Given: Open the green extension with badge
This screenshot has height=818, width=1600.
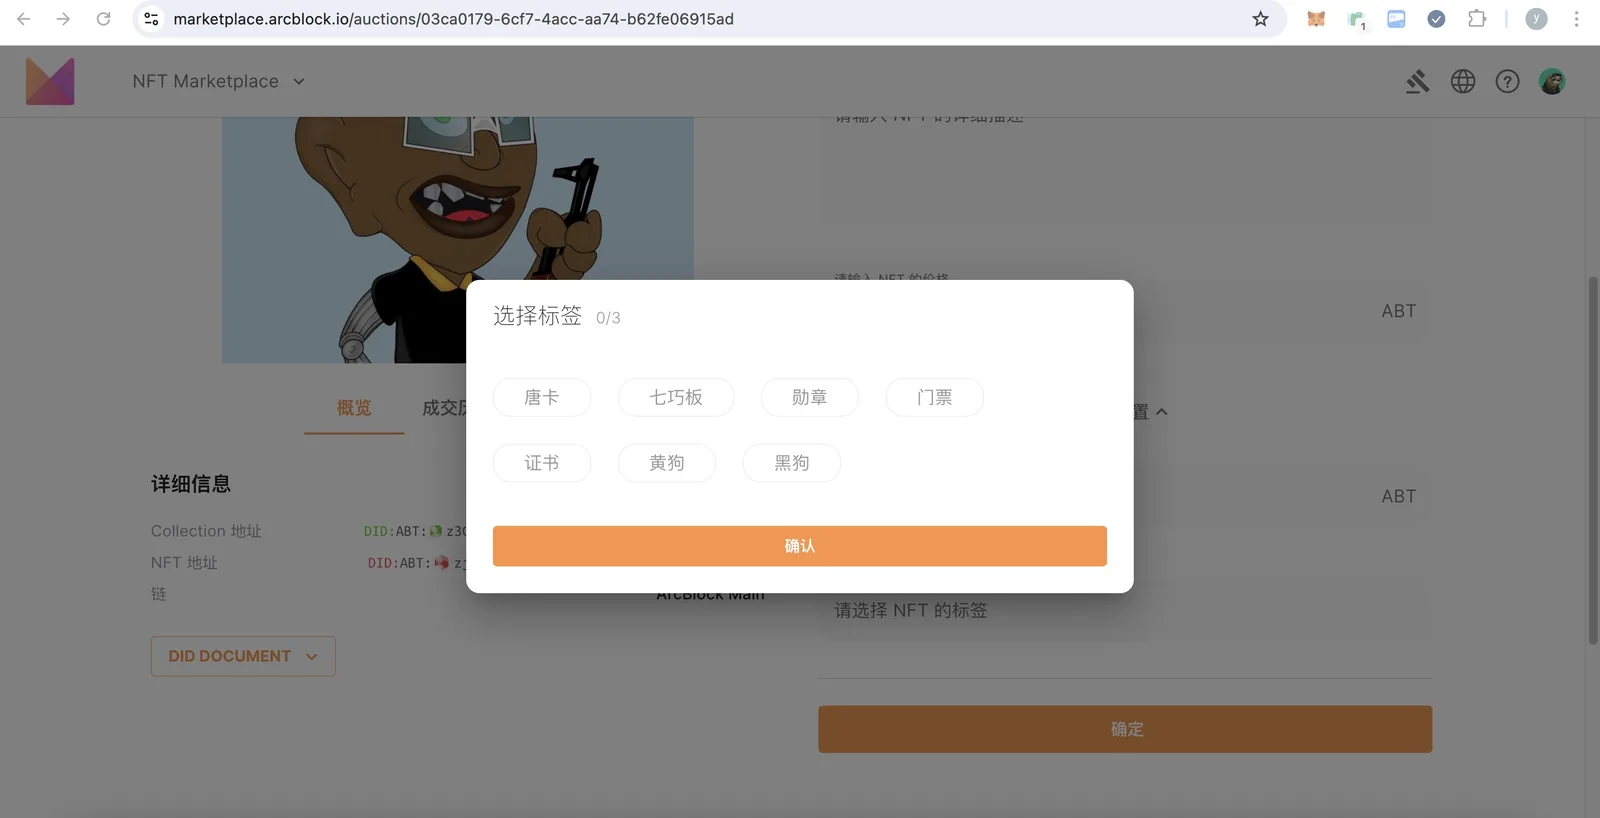Looking at the screenshot, I should (x=1357, y=20).
